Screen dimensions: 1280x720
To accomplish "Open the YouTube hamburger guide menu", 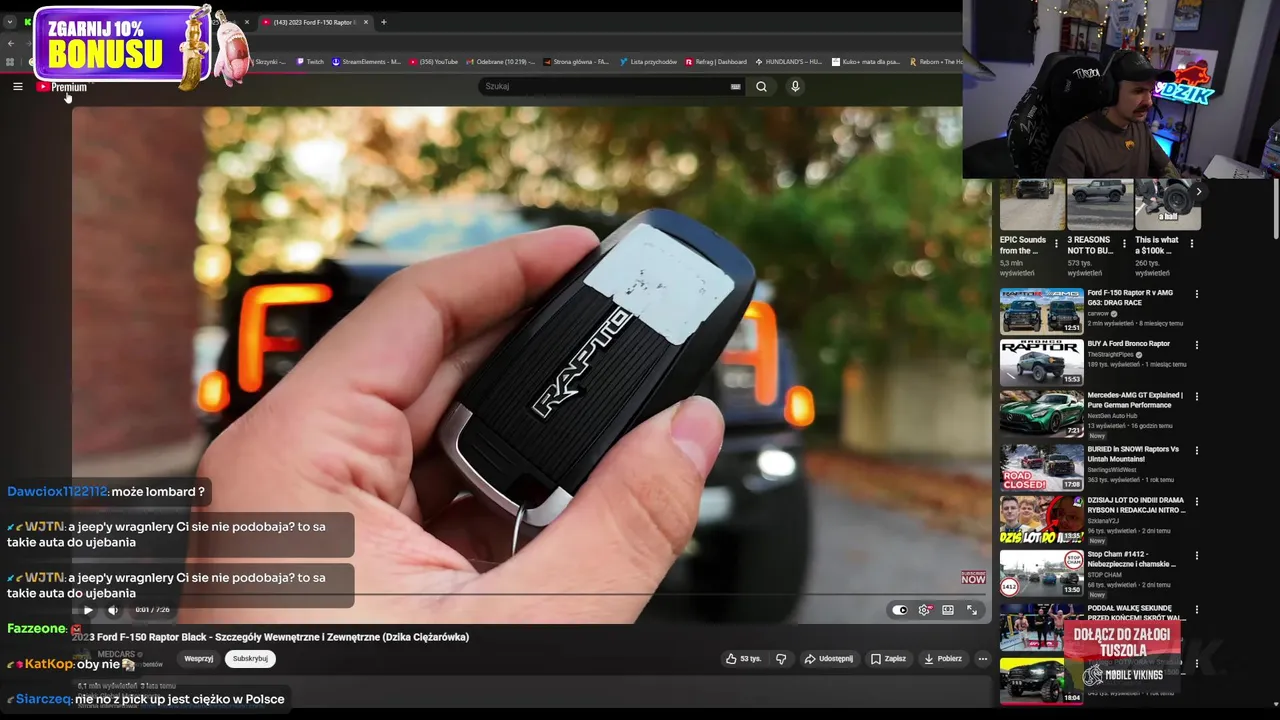I will [18, 87].
